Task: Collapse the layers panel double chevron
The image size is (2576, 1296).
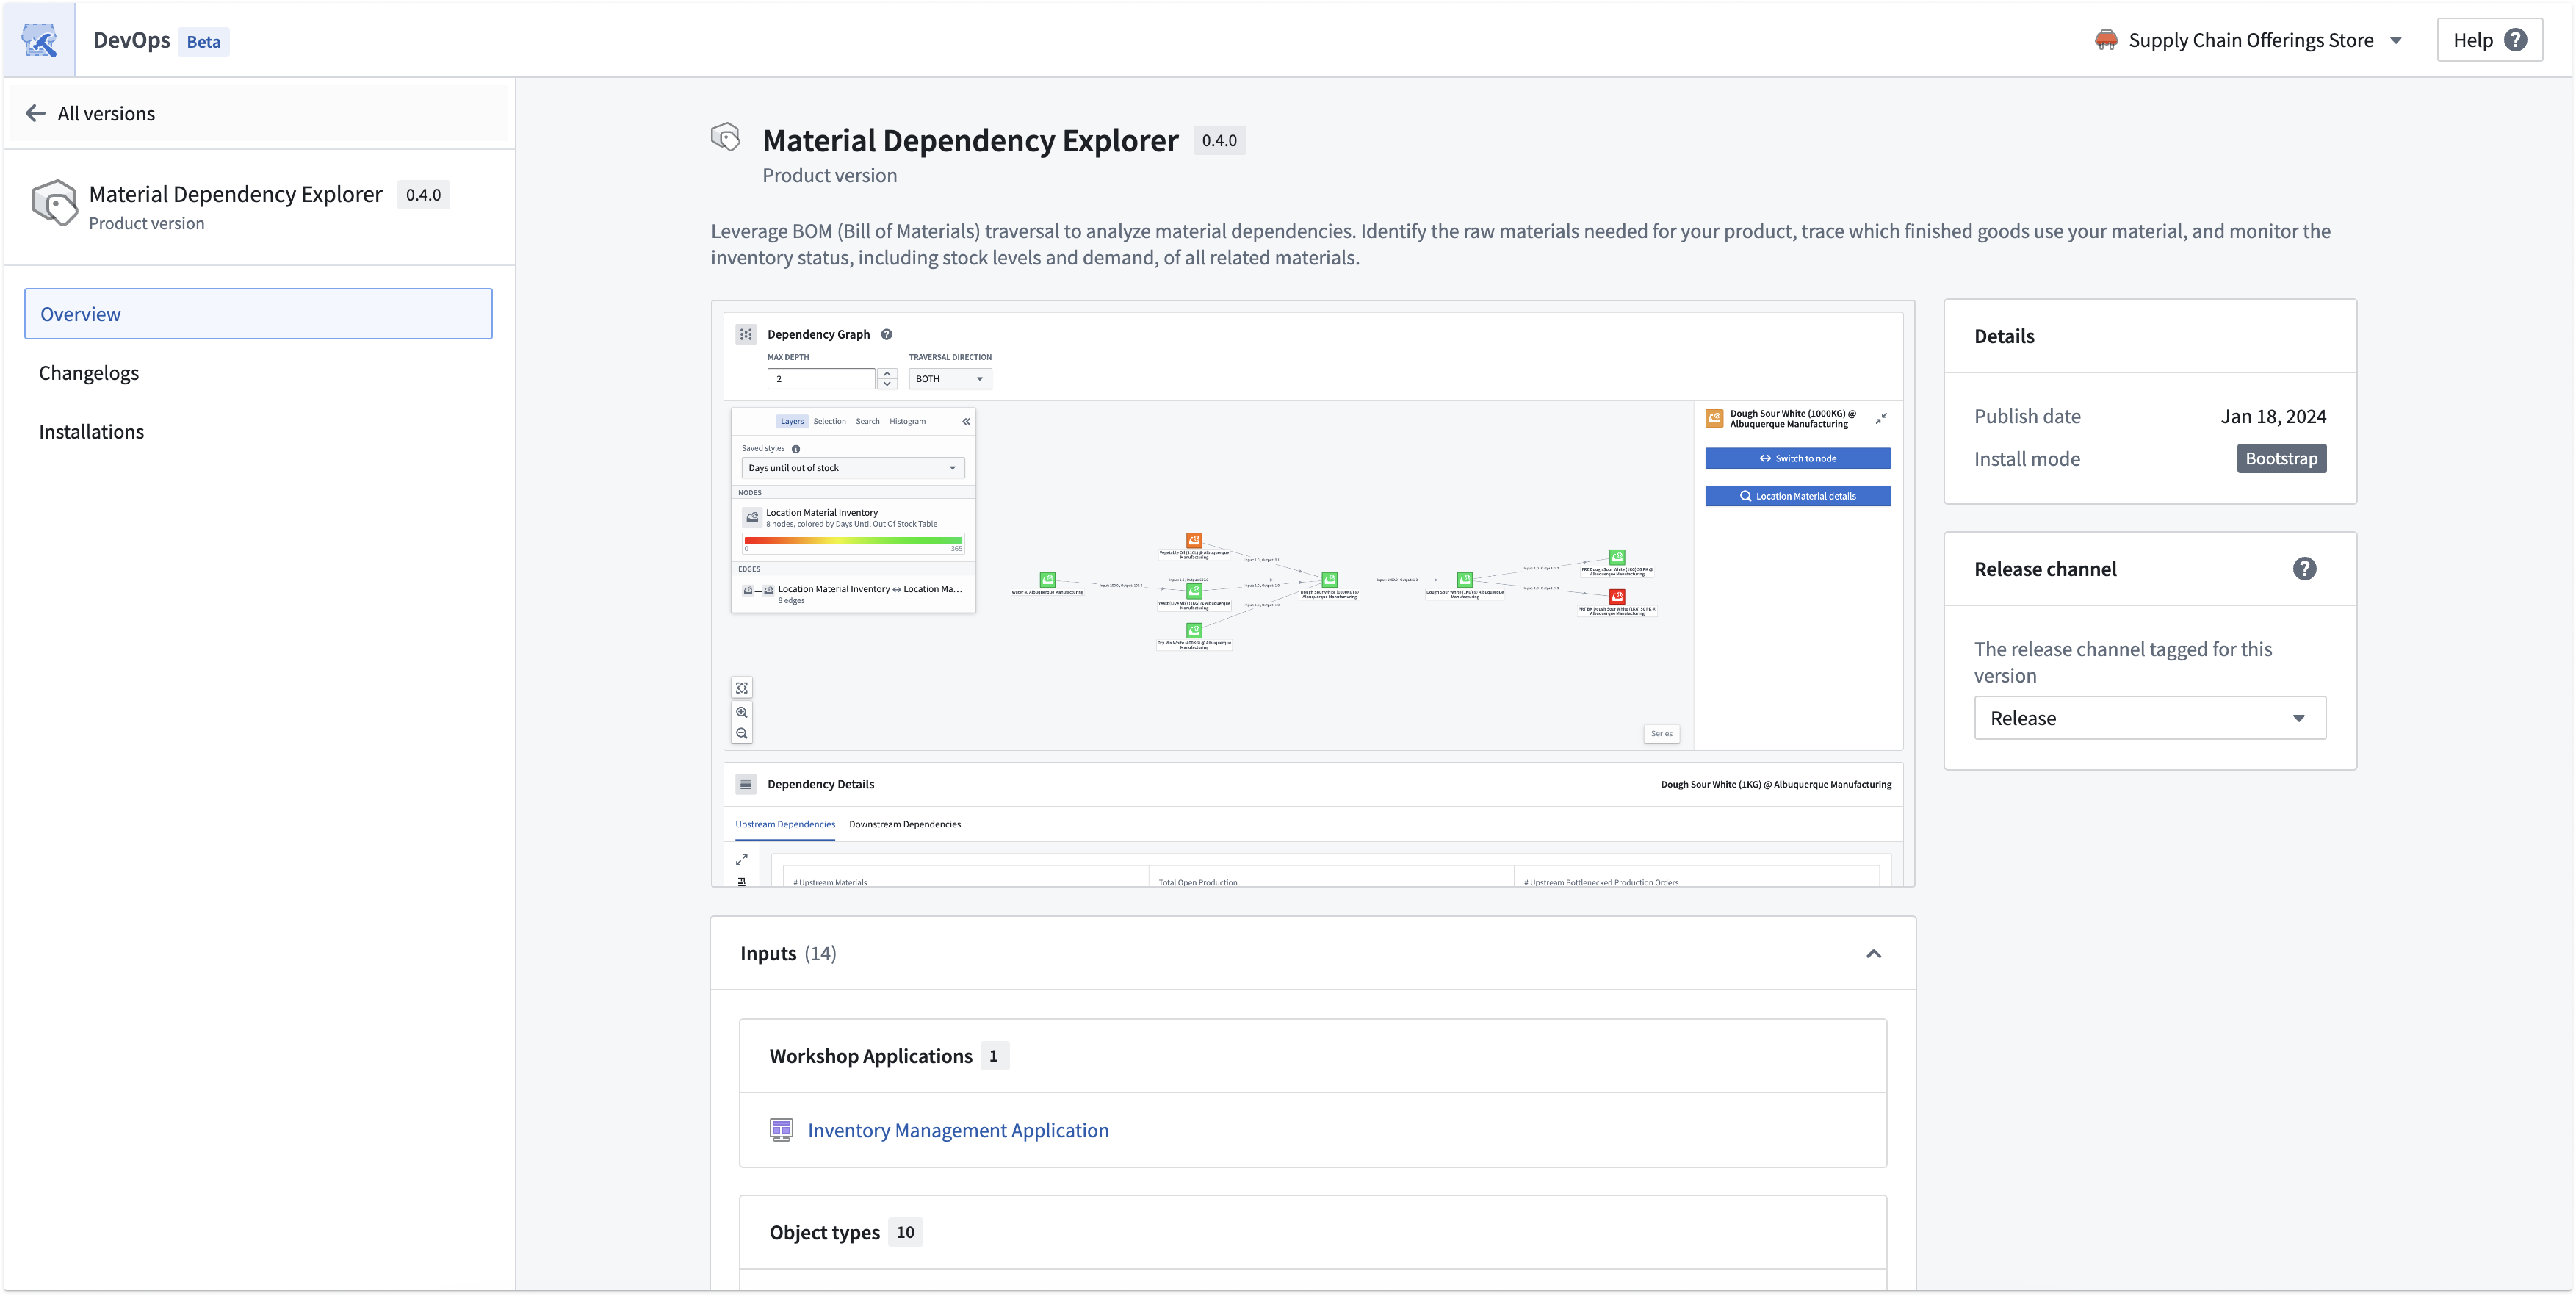Action: [966, 421]
